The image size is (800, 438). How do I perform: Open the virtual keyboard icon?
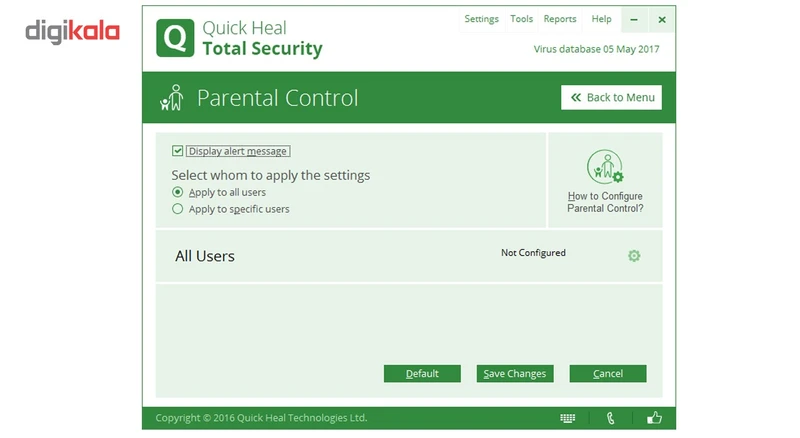(x=568, y=418)
